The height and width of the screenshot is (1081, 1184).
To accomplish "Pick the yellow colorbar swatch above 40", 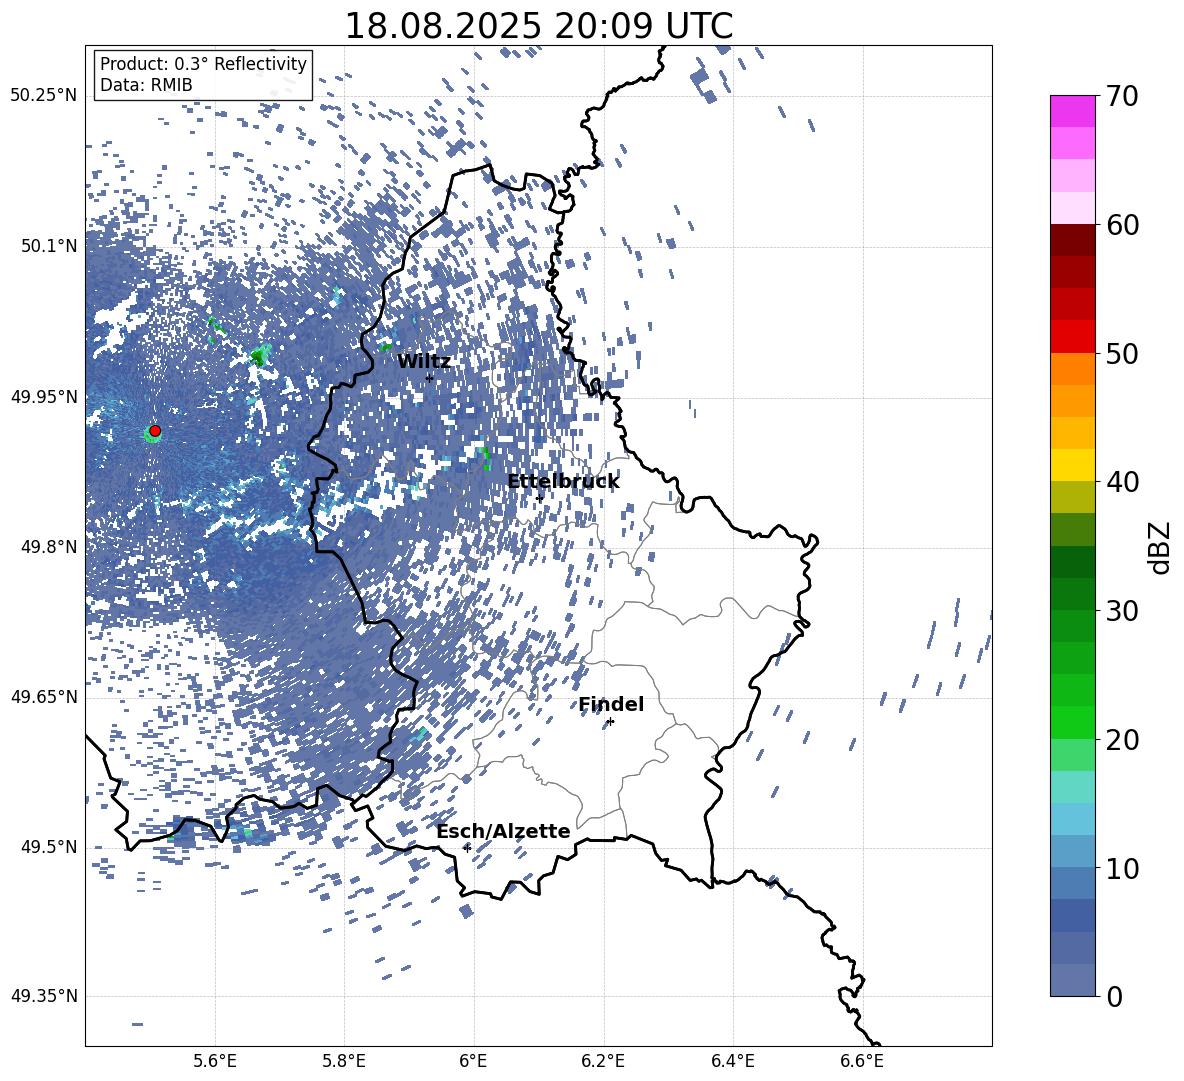I will click(x=1072, y=465).
